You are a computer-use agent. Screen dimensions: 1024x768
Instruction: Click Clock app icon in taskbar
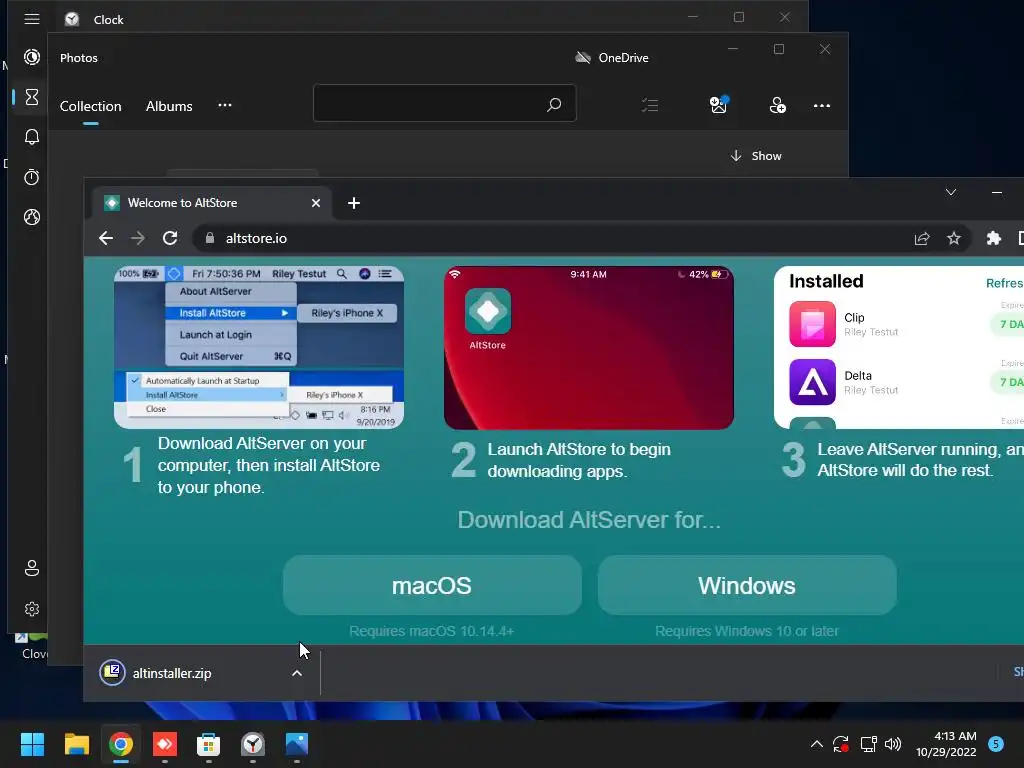point(253,744)
